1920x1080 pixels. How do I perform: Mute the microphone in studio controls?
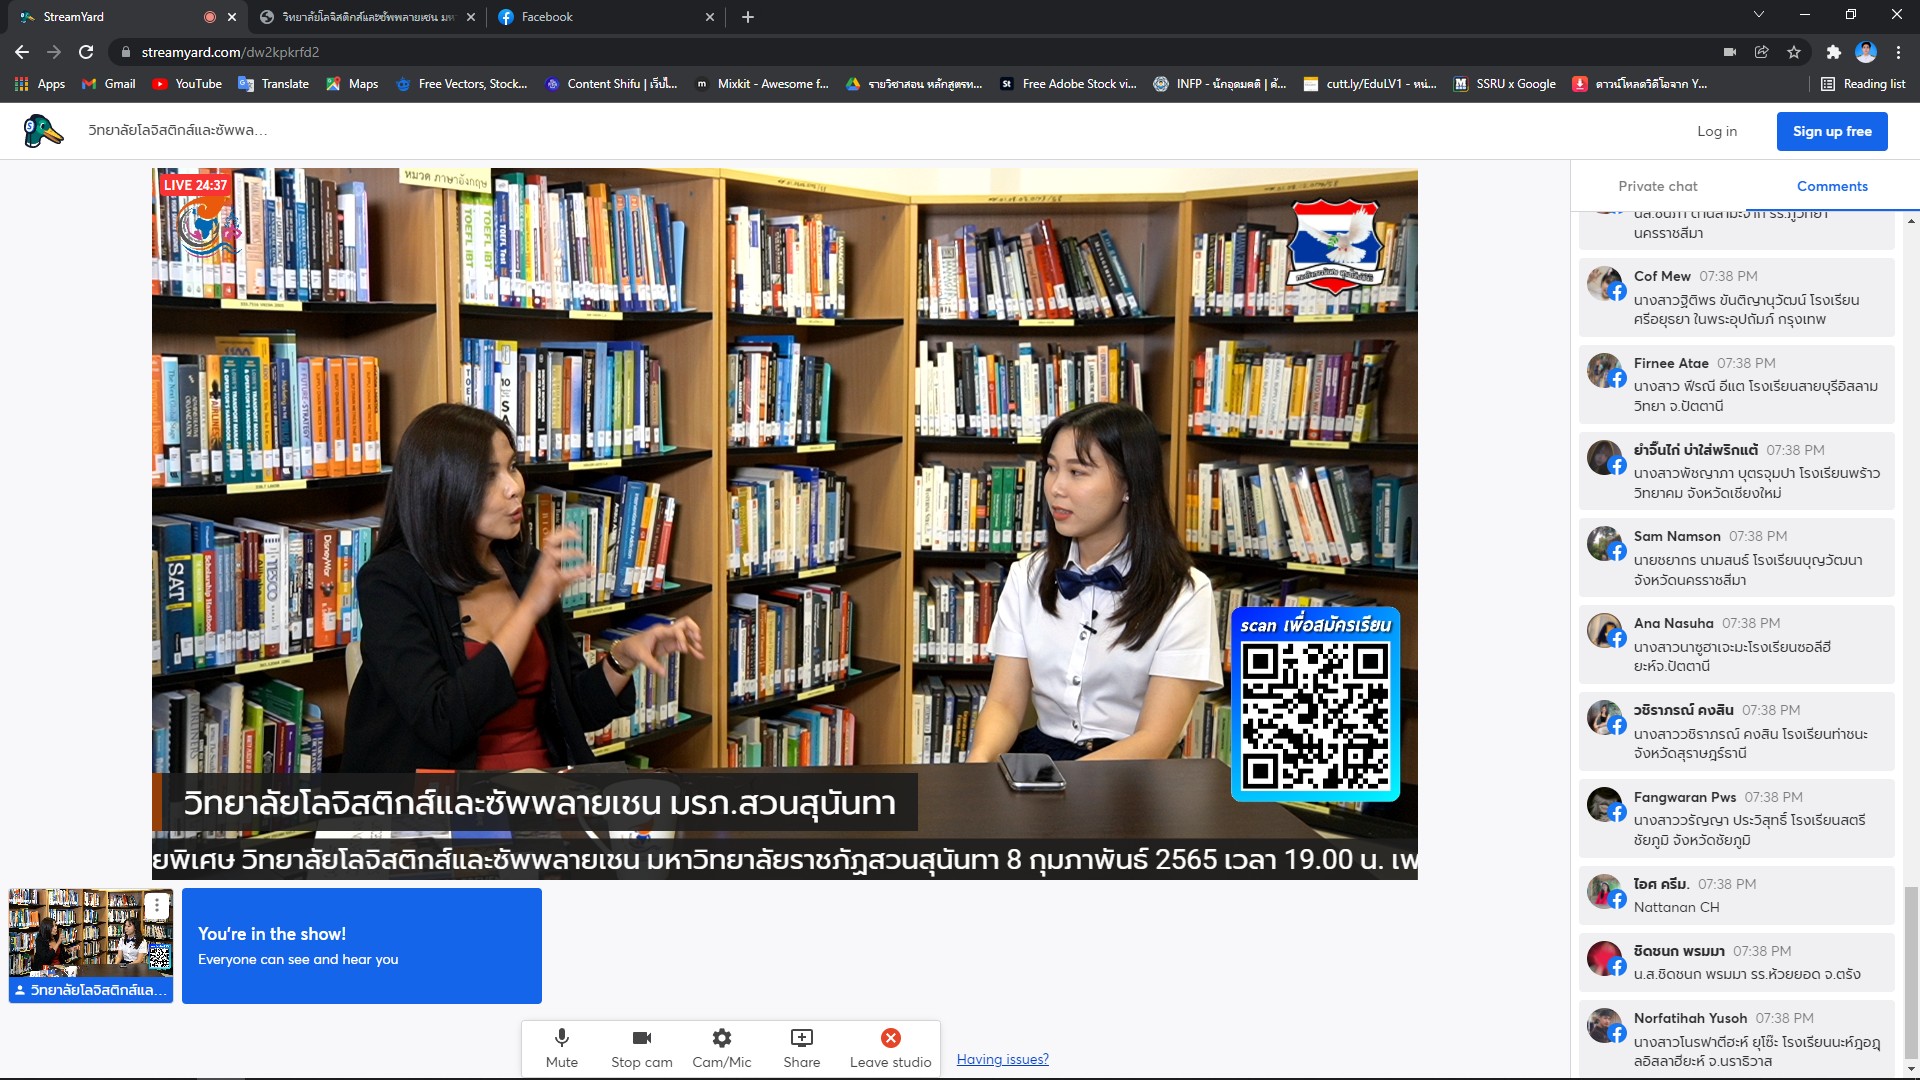point(561,1047)
